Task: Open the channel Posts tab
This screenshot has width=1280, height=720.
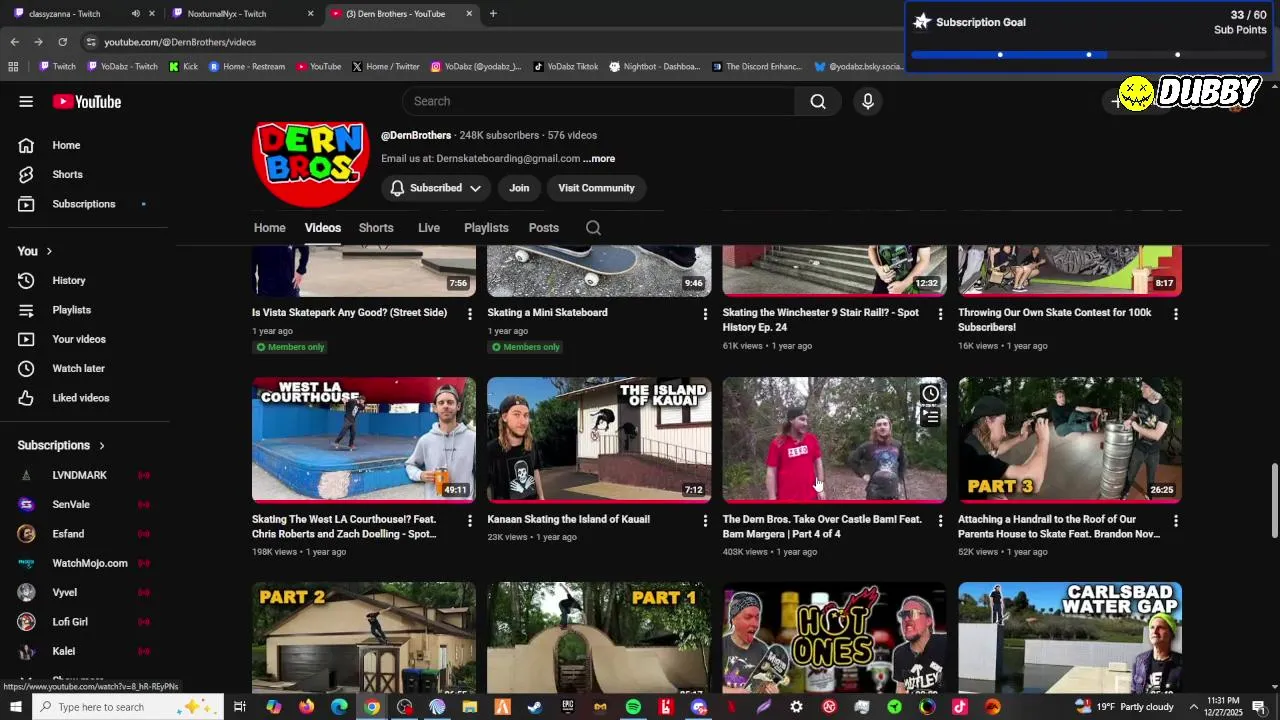Action: 544,228
